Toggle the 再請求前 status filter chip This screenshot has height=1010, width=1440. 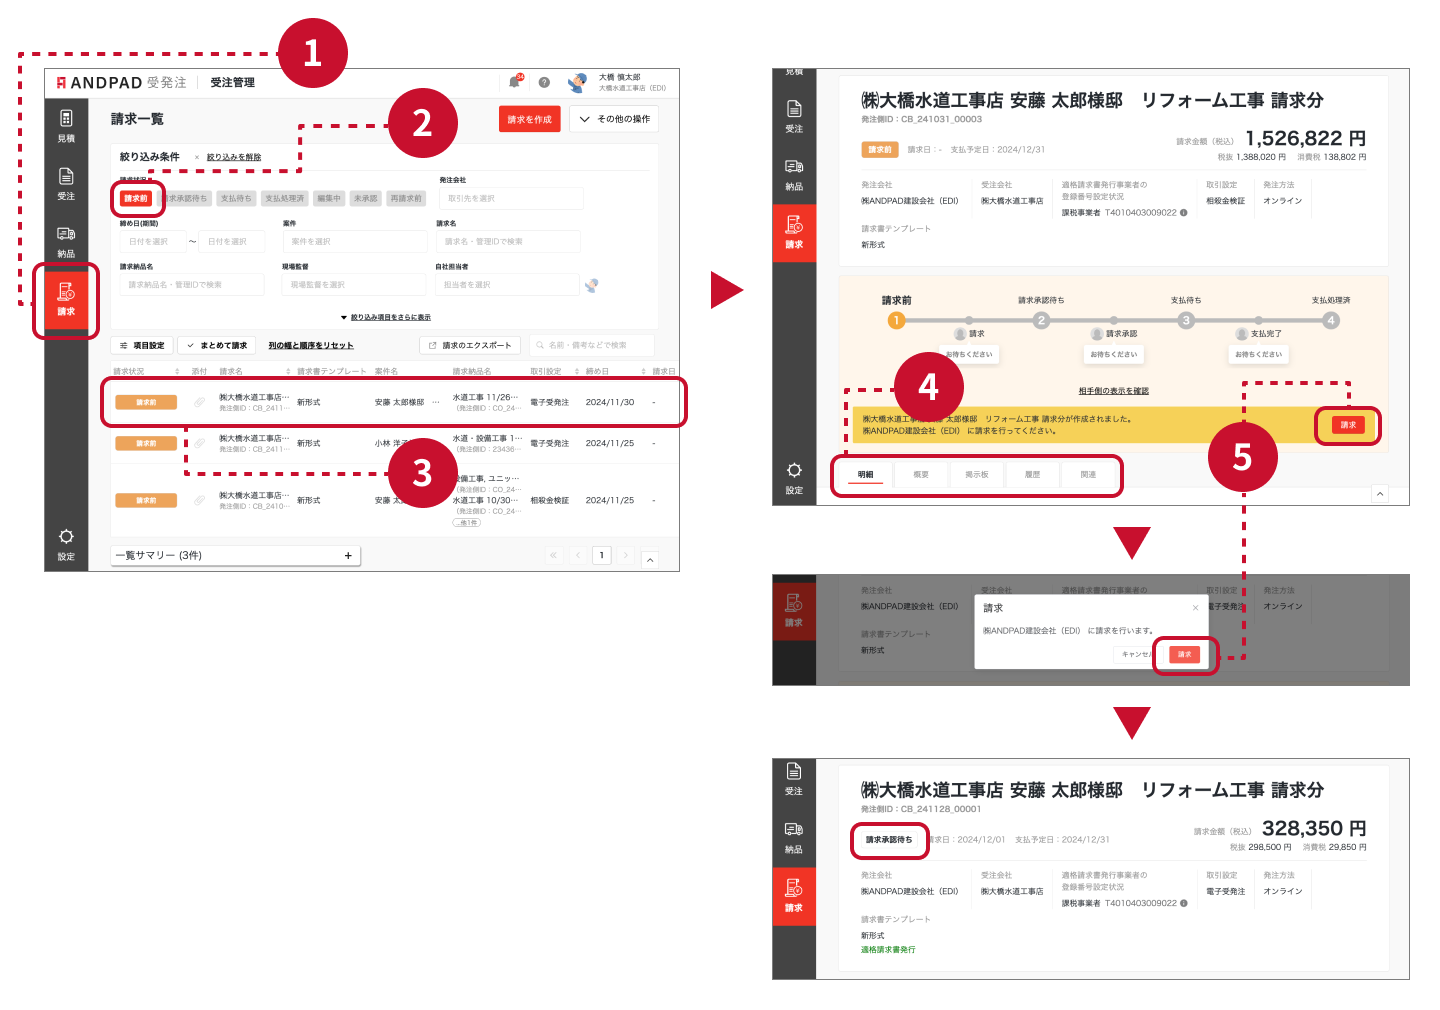pos(406,198)
